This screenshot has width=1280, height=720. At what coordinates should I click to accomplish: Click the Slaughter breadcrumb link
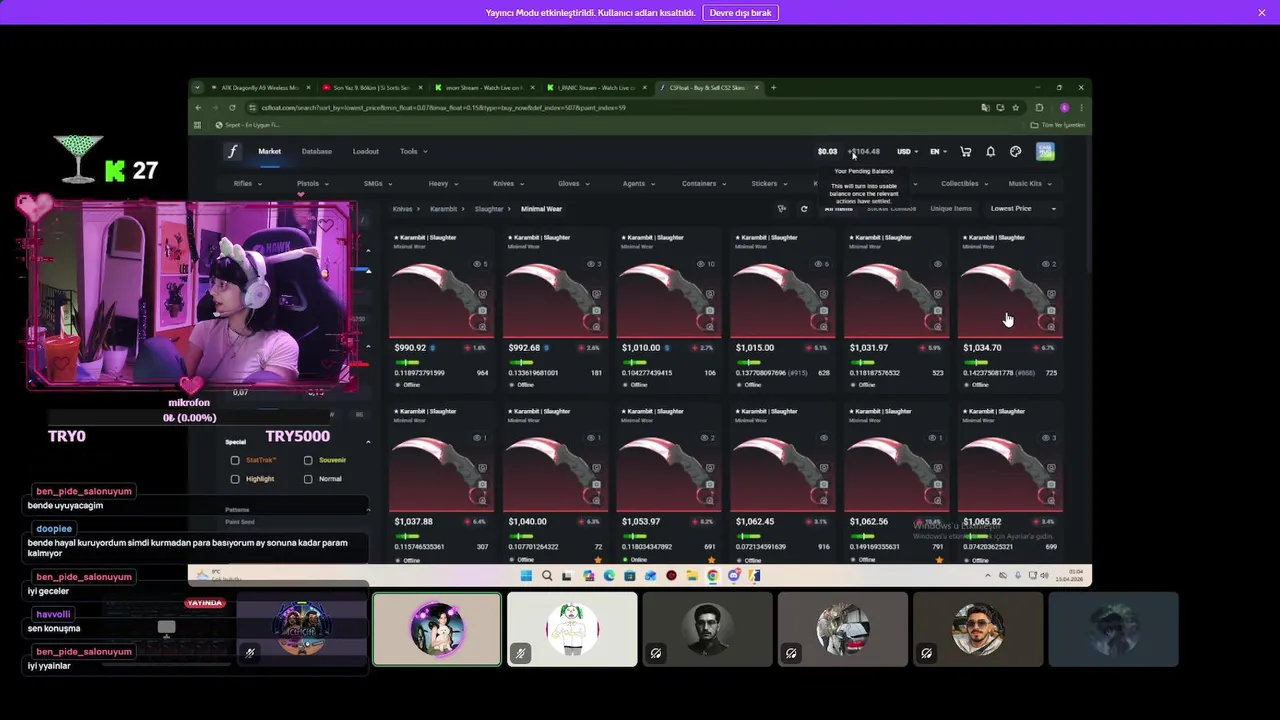[x=489, y=209]
